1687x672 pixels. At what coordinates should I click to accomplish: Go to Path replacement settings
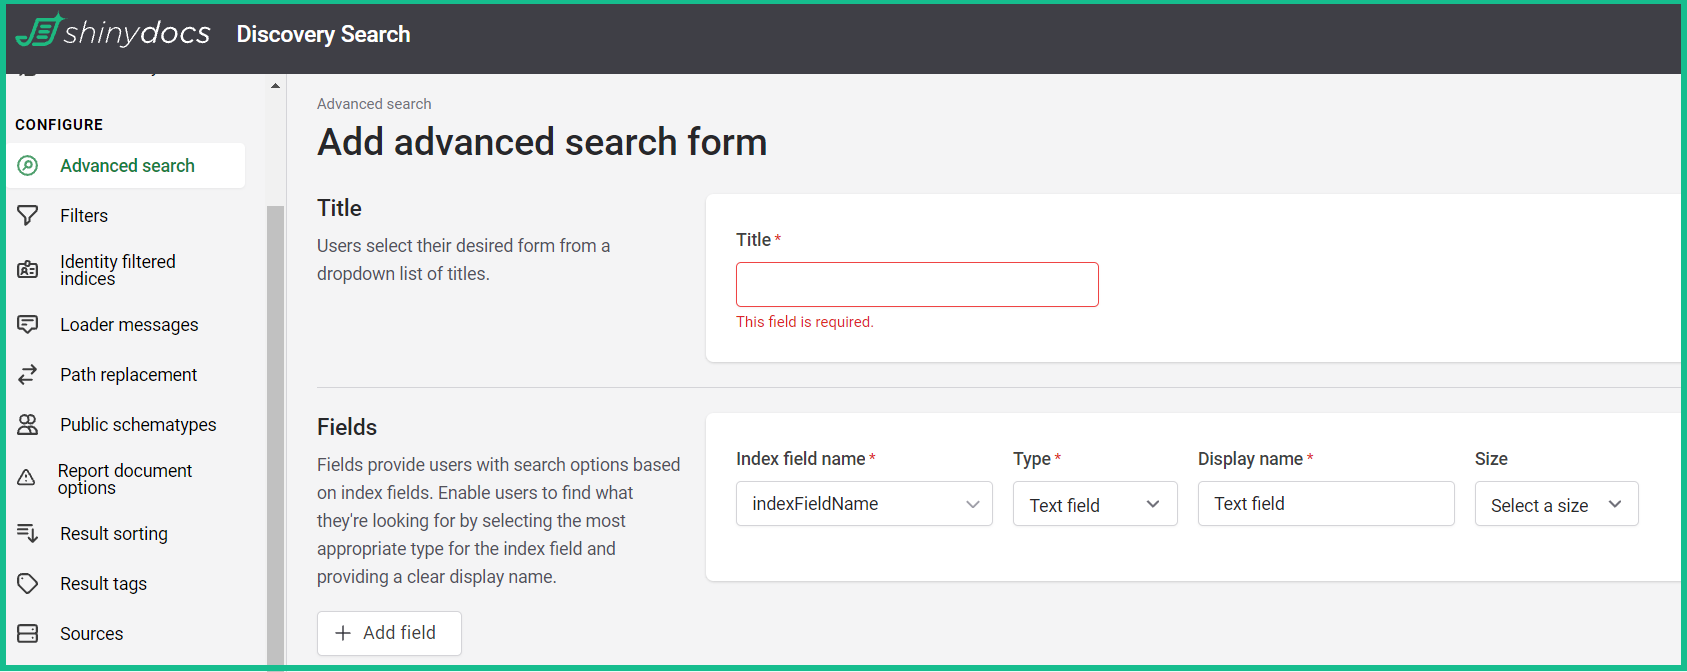[x=128, y=375]
